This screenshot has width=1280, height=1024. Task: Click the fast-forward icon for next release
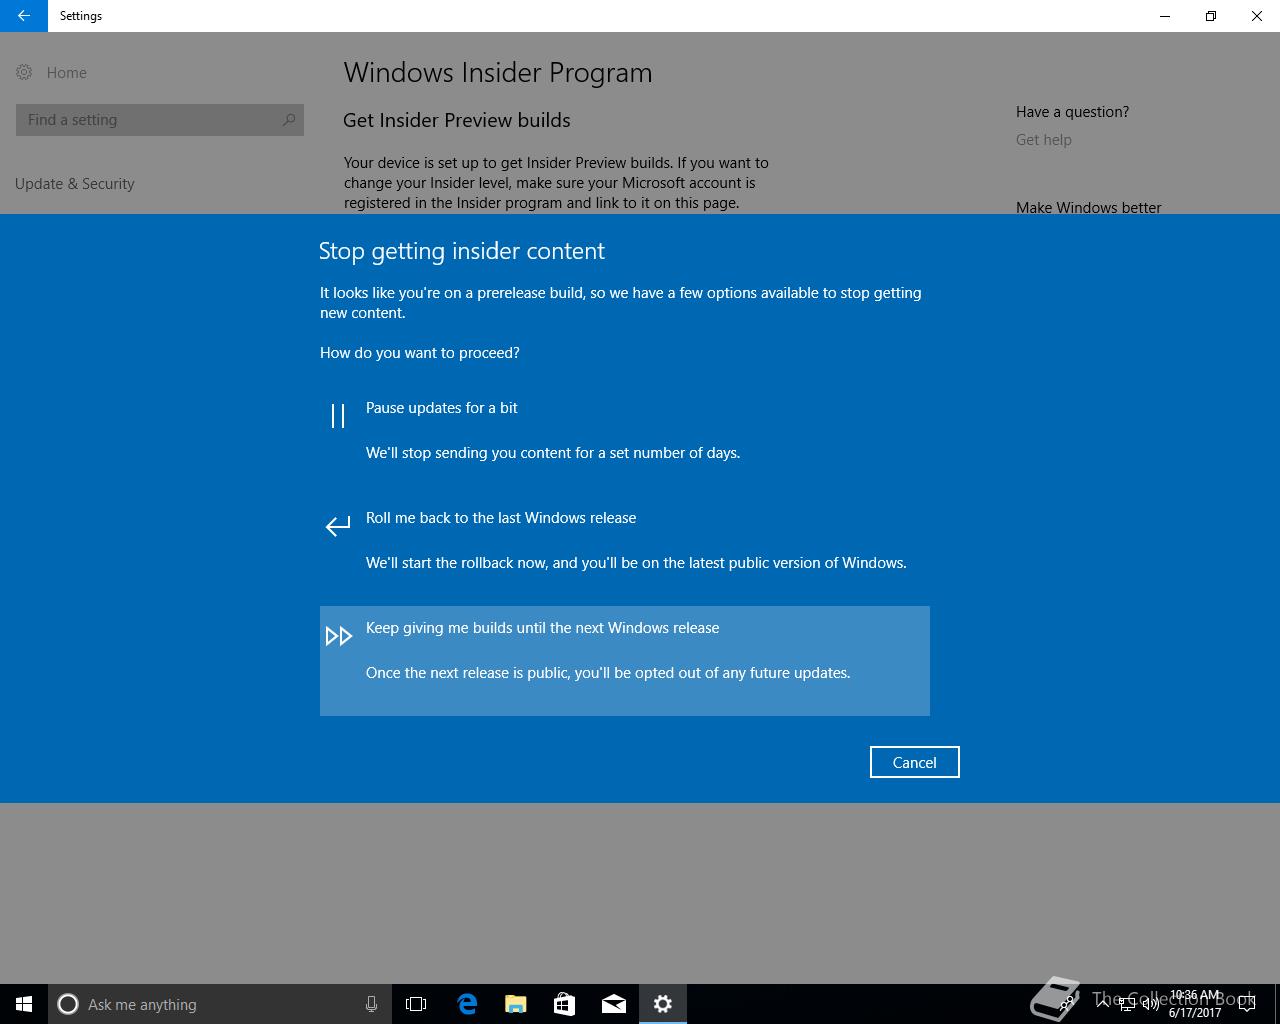pyautogui.click(x=339, y=636)
